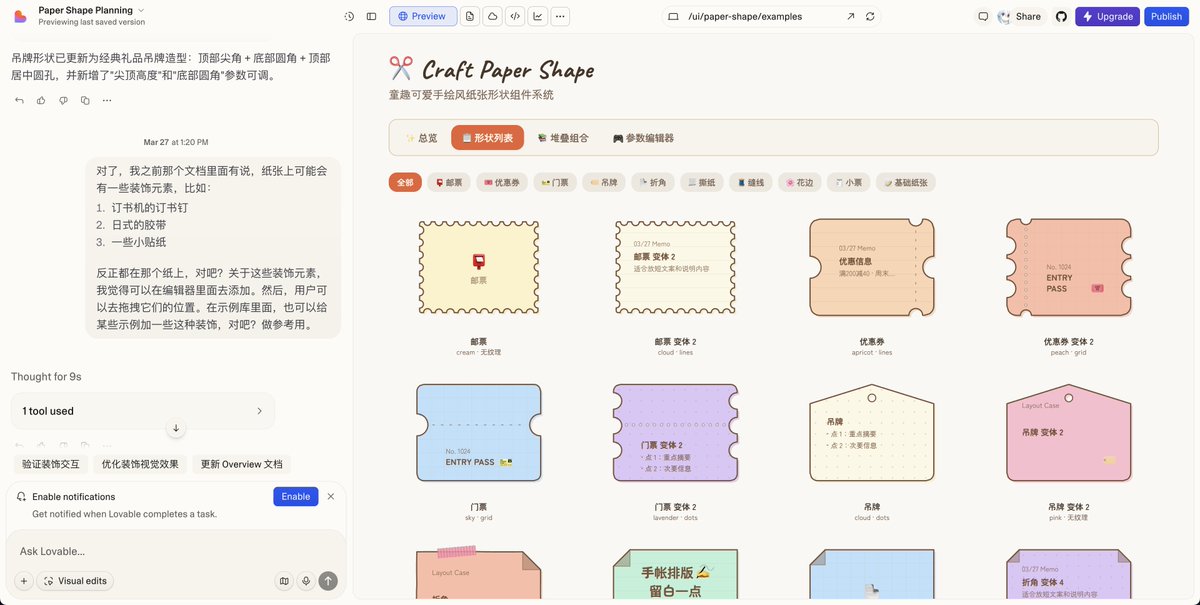Open the analytics chart icon
Screen dimensions: 1200x605
[538, 16]
